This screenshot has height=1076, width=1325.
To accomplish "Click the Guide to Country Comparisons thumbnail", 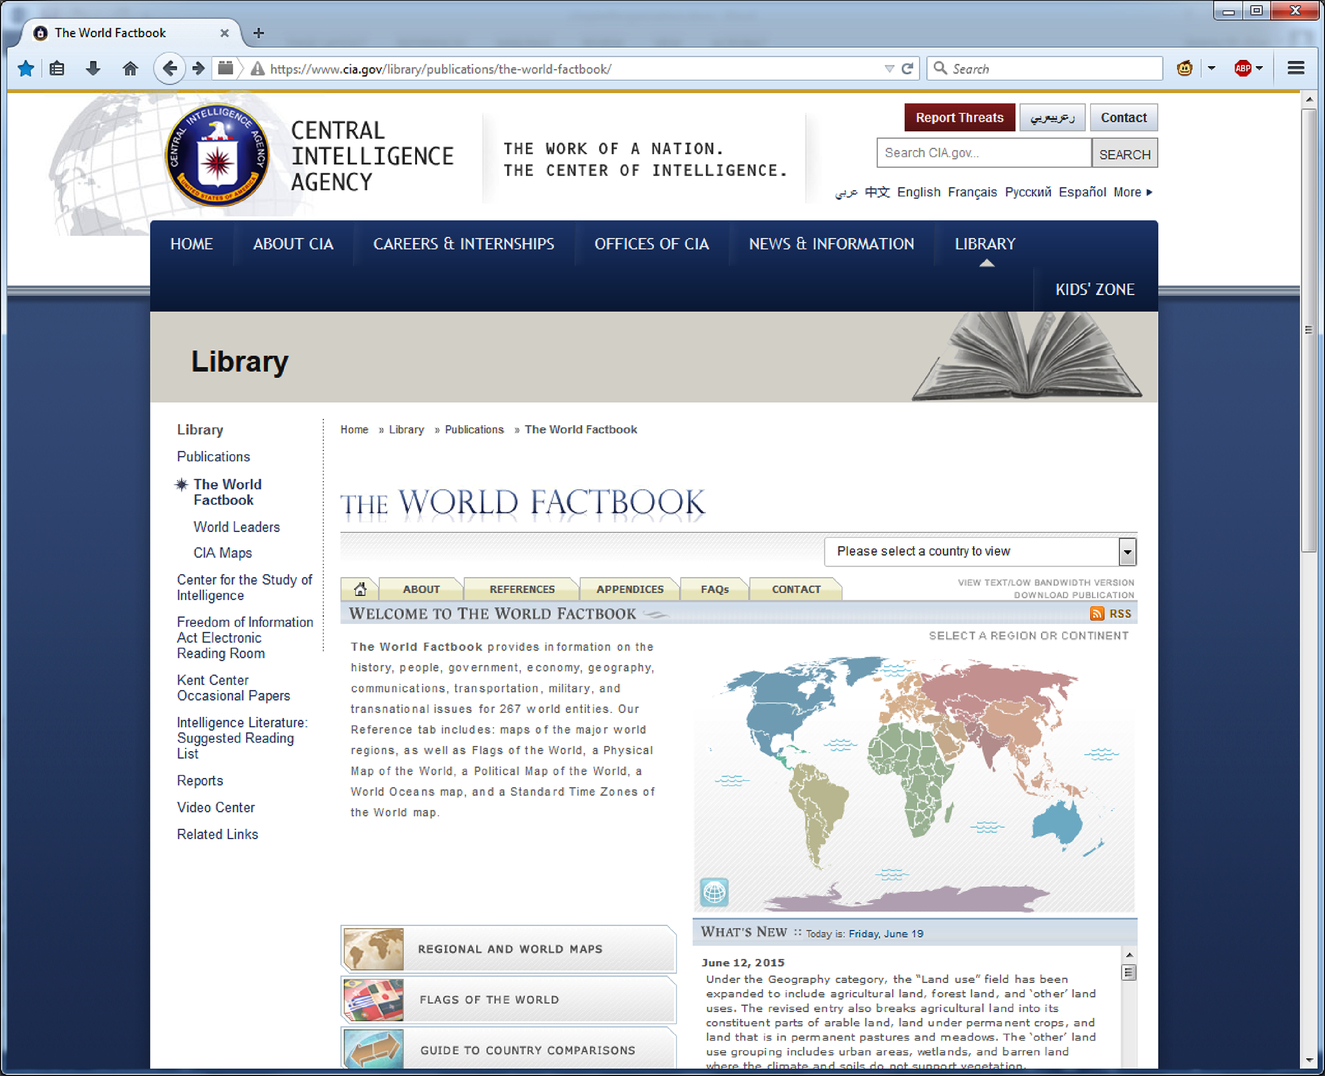I will (373, 1049).
